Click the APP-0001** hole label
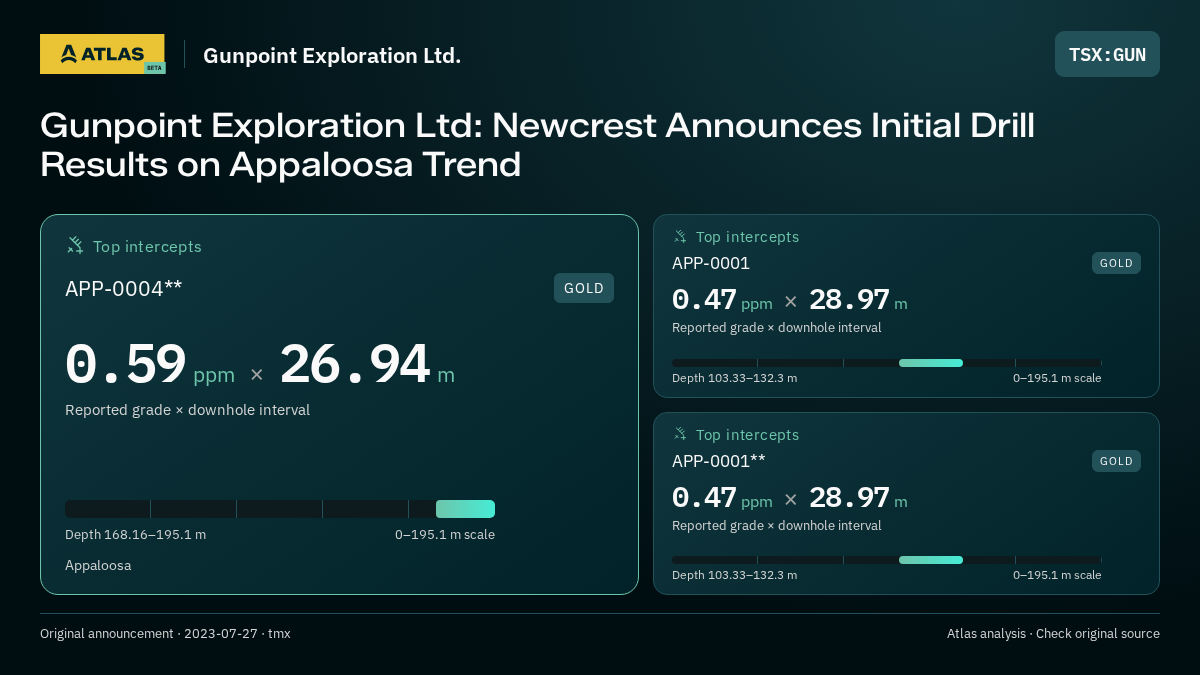Screen dimensions: 1200x675 click(719, 461)
